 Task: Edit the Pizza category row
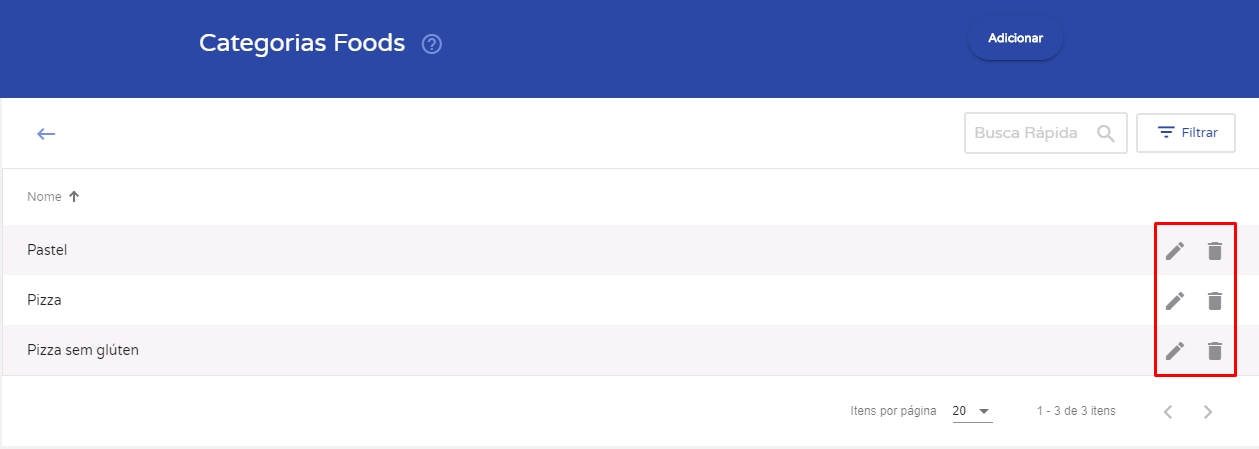click(1175, 300)
